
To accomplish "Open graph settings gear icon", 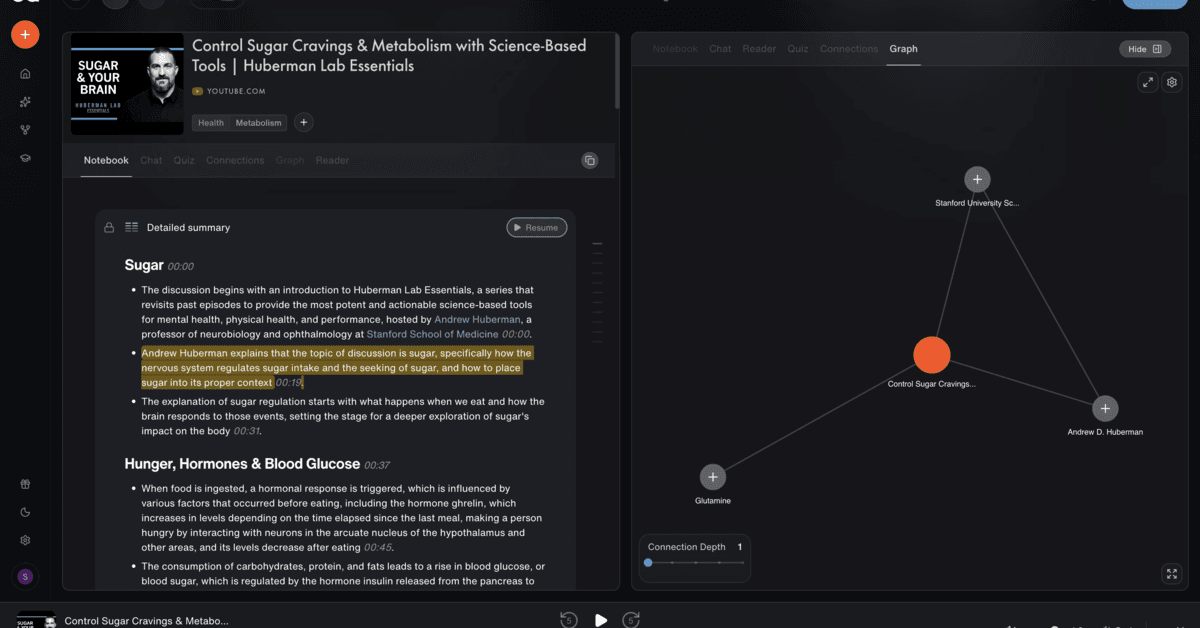I will point(1173,83).
